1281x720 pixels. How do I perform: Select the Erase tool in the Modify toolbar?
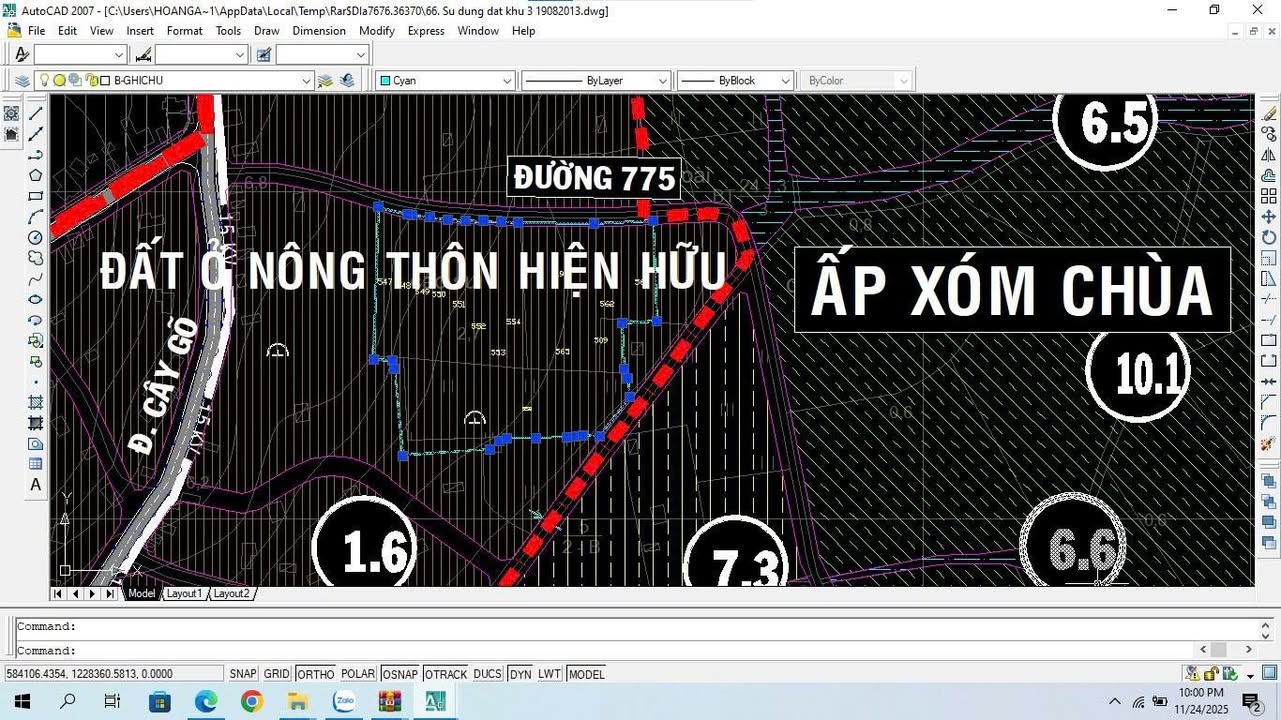(1267, 112)
